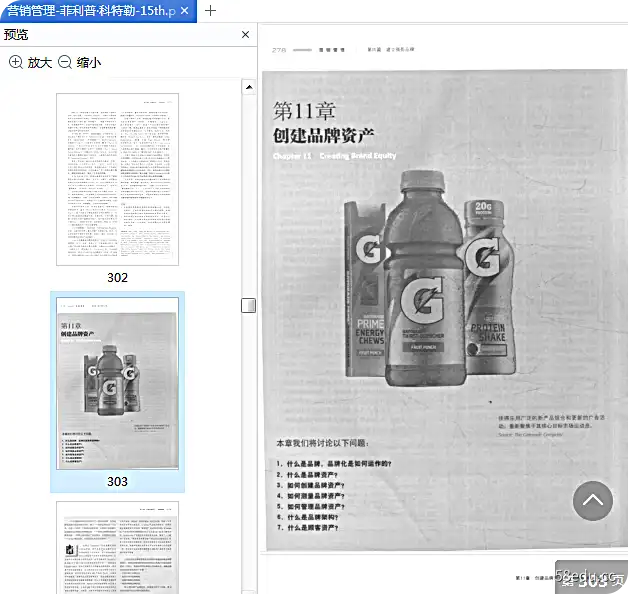Click the Chapter 11 Creating Brand Equity subtitle
This screenshot has height=594, width=628.
(x=334, y=156)
